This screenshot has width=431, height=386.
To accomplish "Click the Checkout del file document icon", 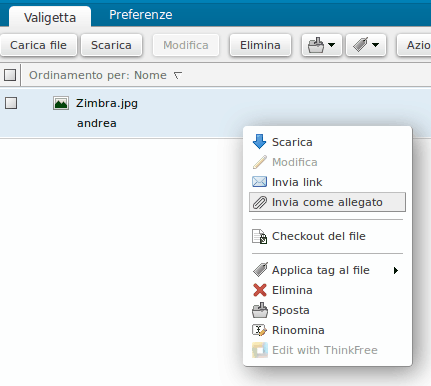I will [260, 236].
